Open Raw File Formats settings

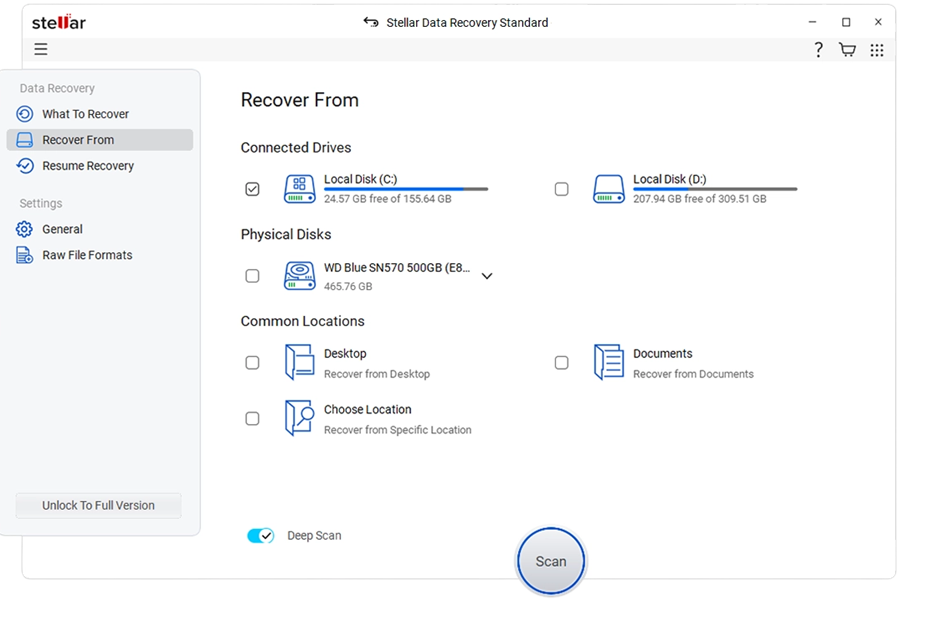(x=87, y=255)
